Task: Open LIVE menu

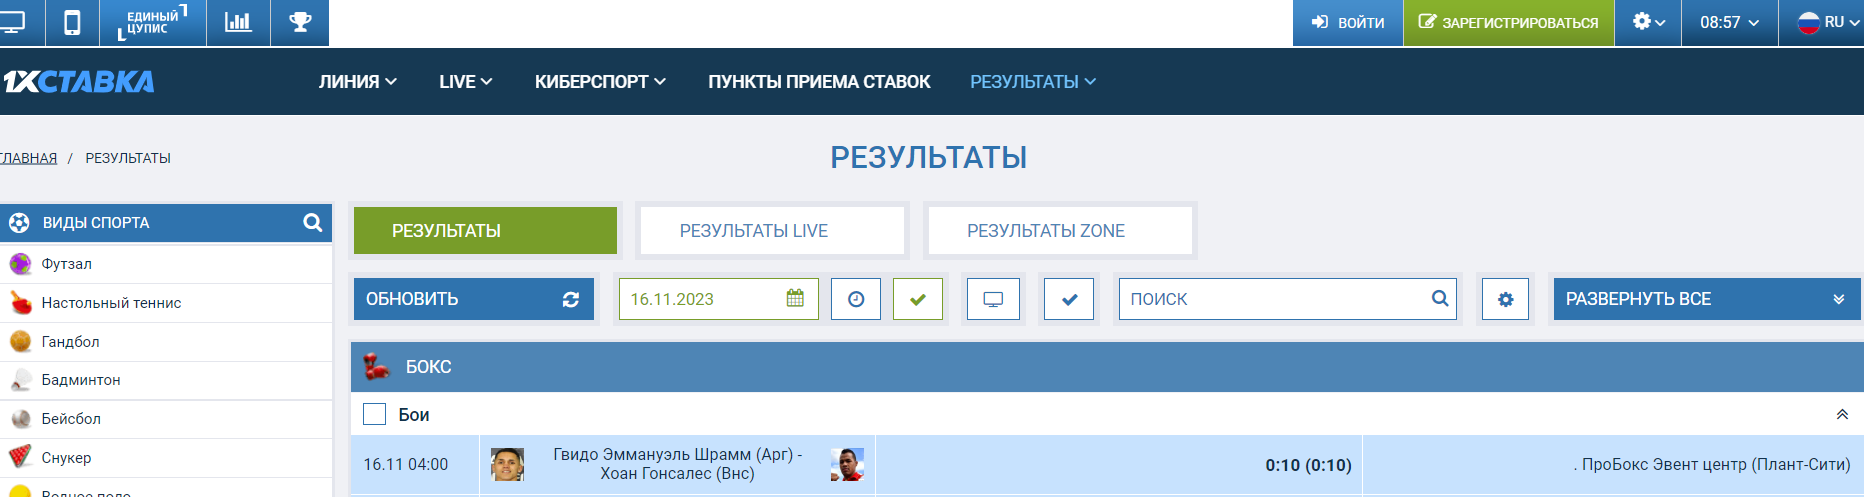Action: click(466, 82)
